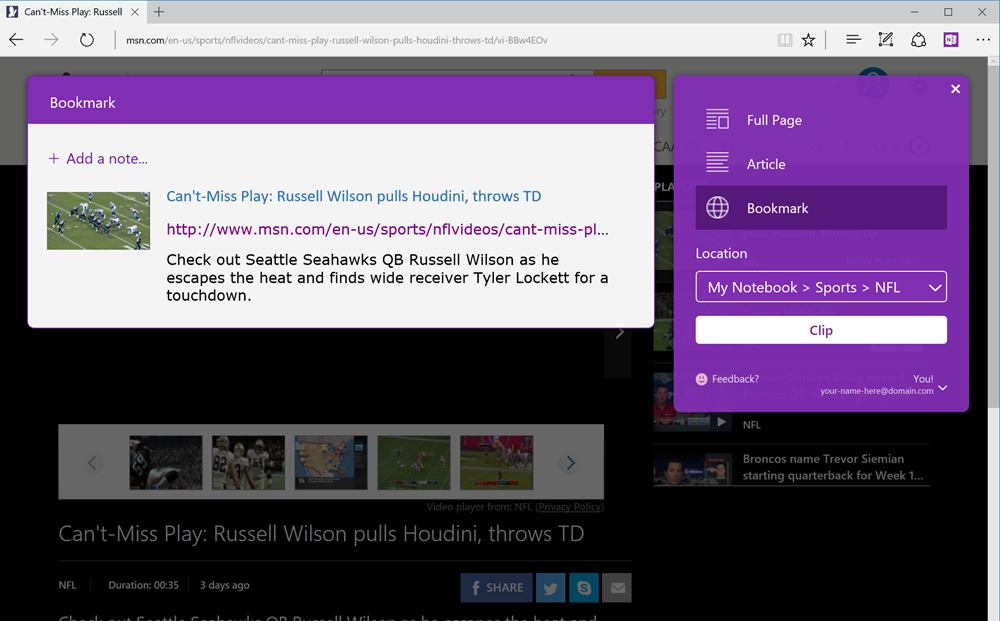Click the Broncos story thumbnail
The height and width of the screenshot is (621, 1000).
(x=692, y=470)
